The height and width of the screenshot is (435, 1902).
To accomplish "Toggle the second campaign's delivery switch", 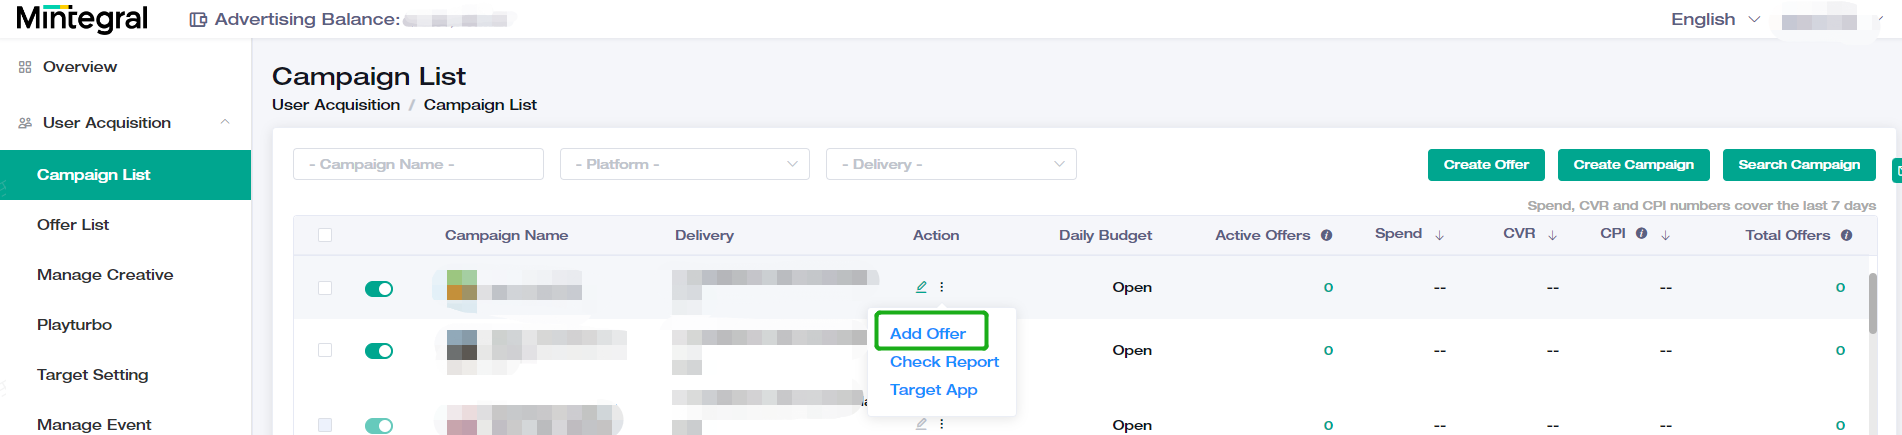I will coord(379,351).
